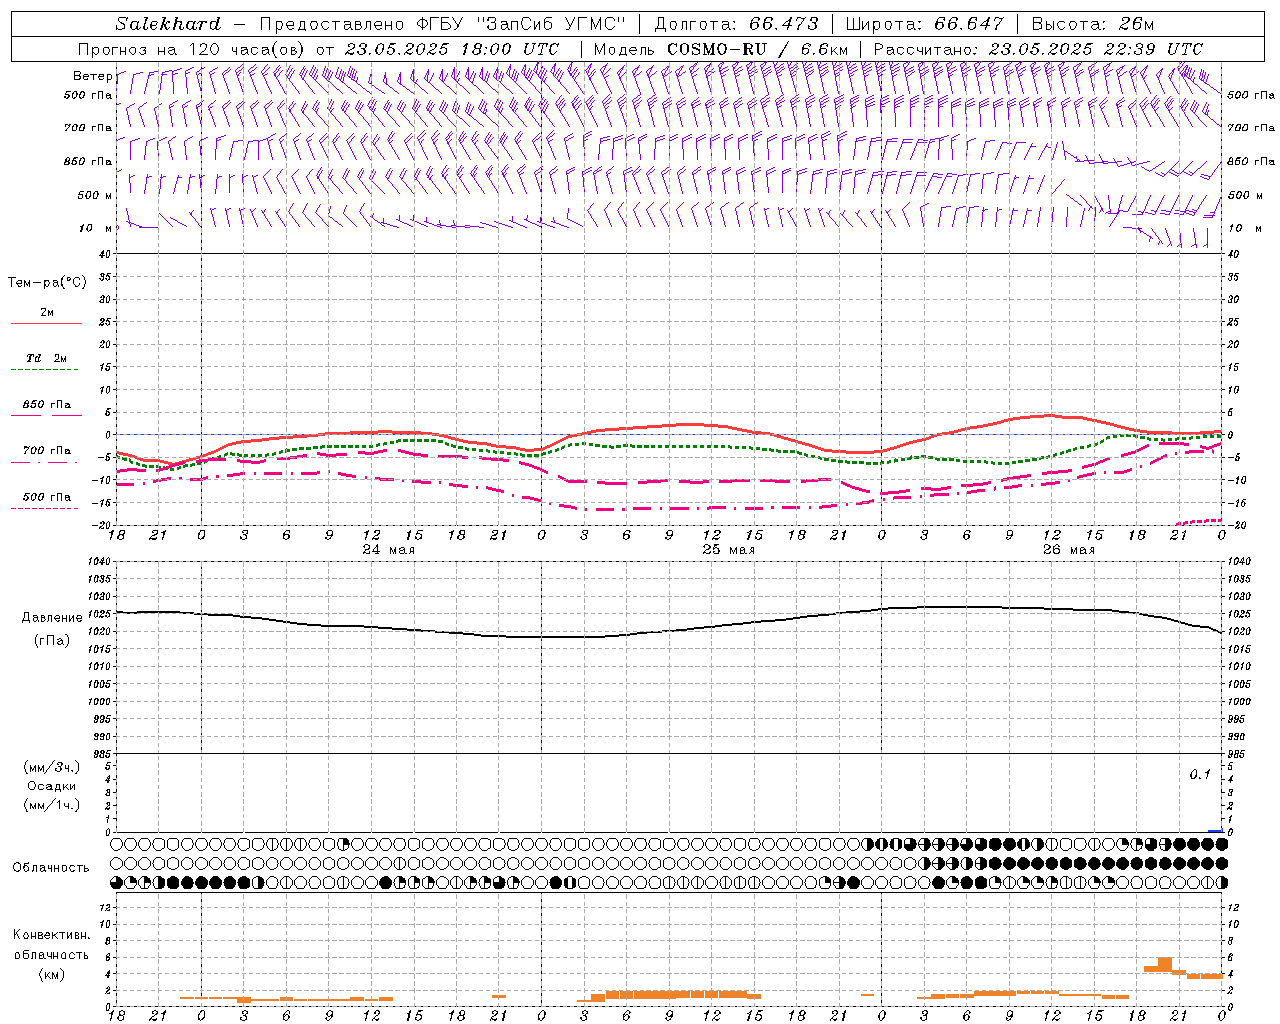The image size is (1280, 1024).
Task: Click the "Ветер" wind panel label
Action: [x=93, y=76]
